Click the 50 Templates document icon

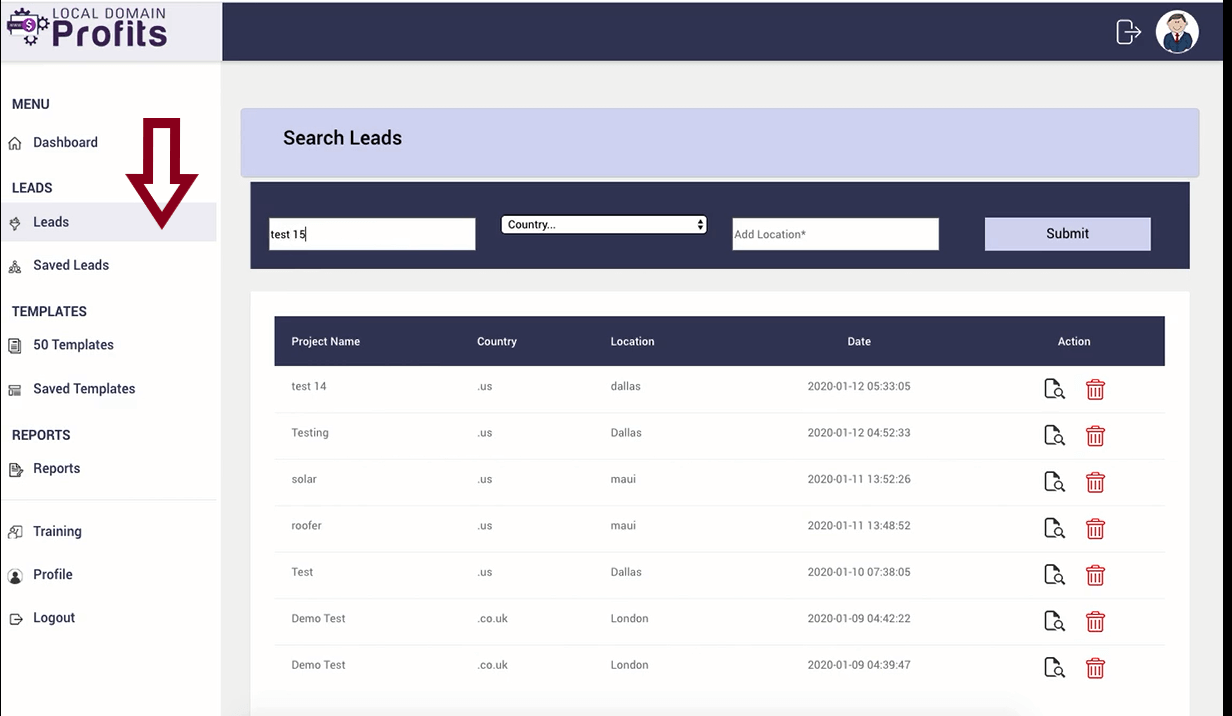(x=15, y=346)
